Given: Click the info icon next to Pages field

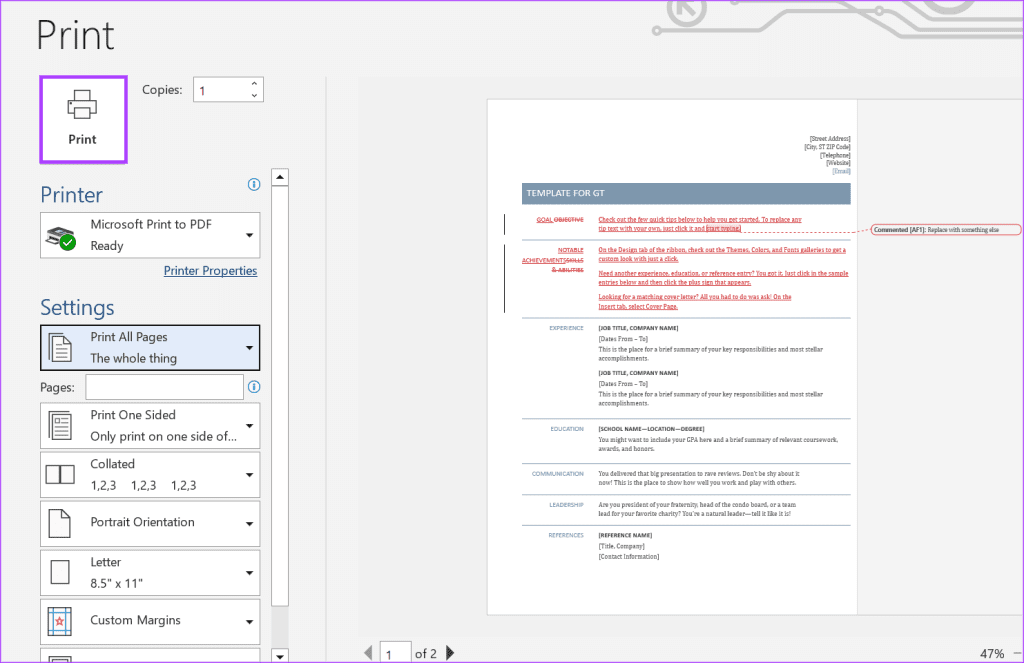Looking at the screenshot, I should pos(254,387).
